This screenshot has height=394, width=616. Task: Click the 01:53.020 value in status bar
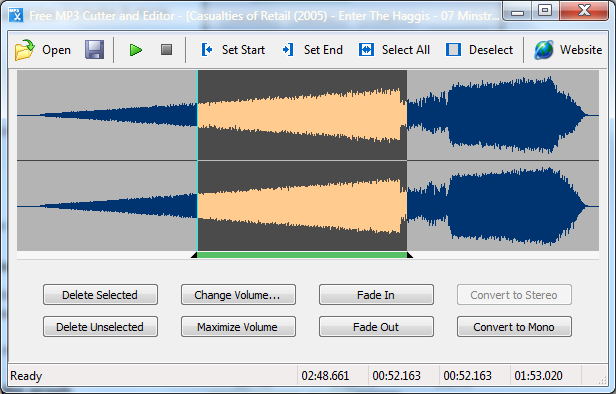coord(538,376)
